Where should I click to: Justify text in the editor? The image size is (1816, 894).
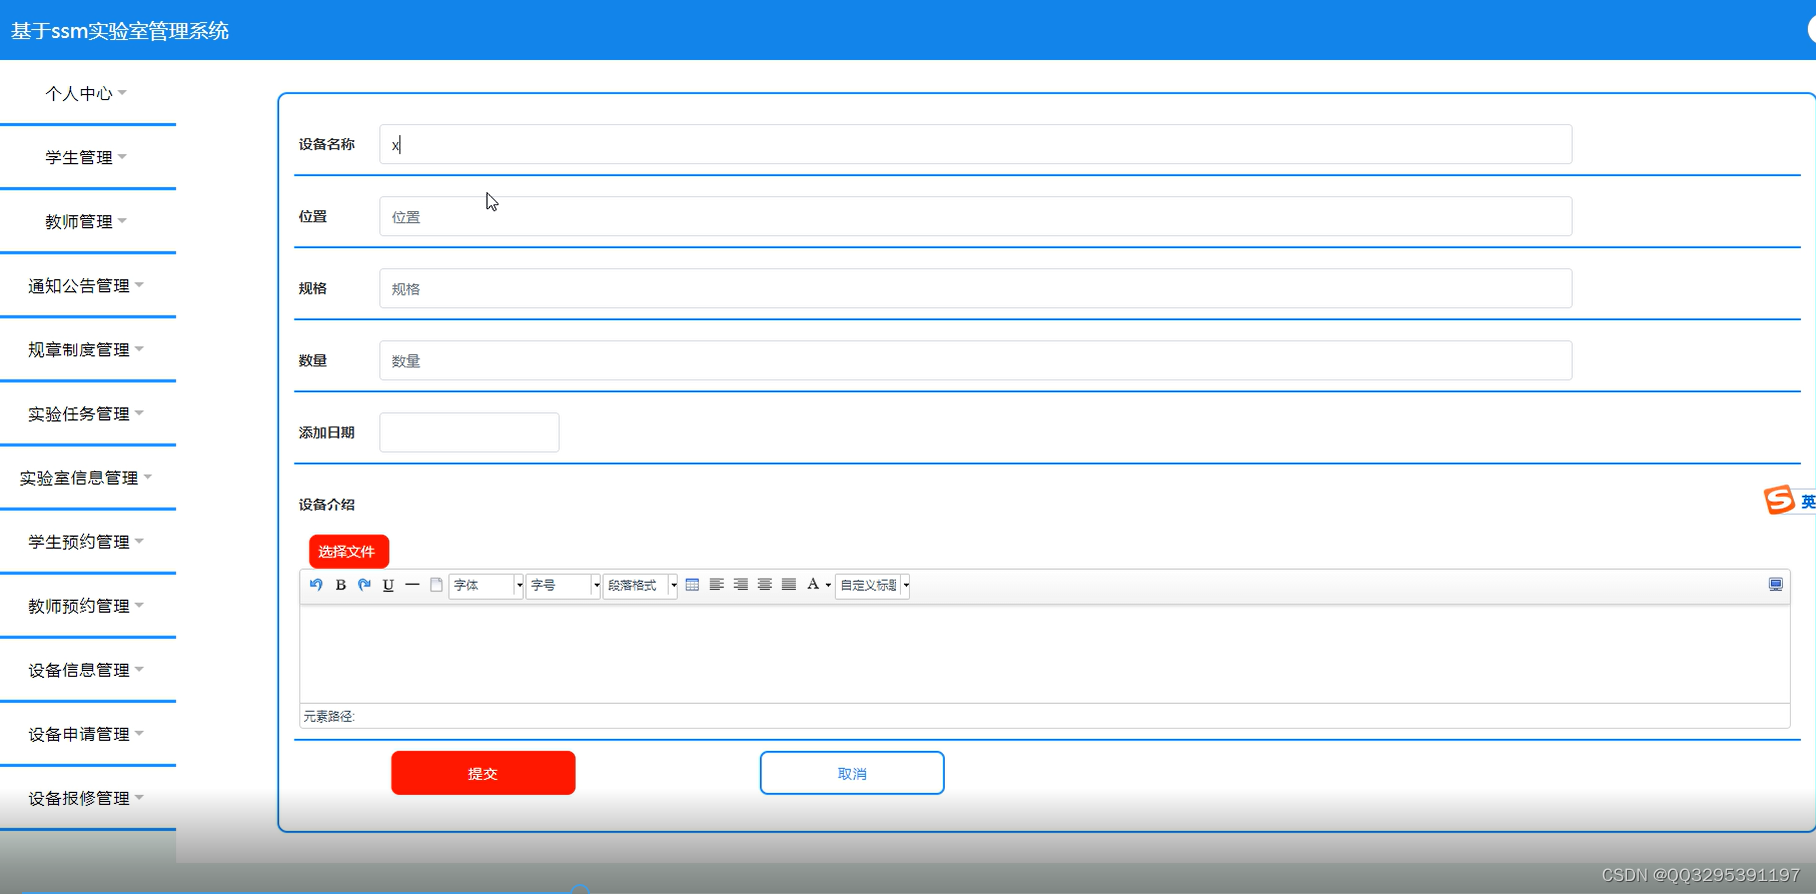tap(788, 585)
